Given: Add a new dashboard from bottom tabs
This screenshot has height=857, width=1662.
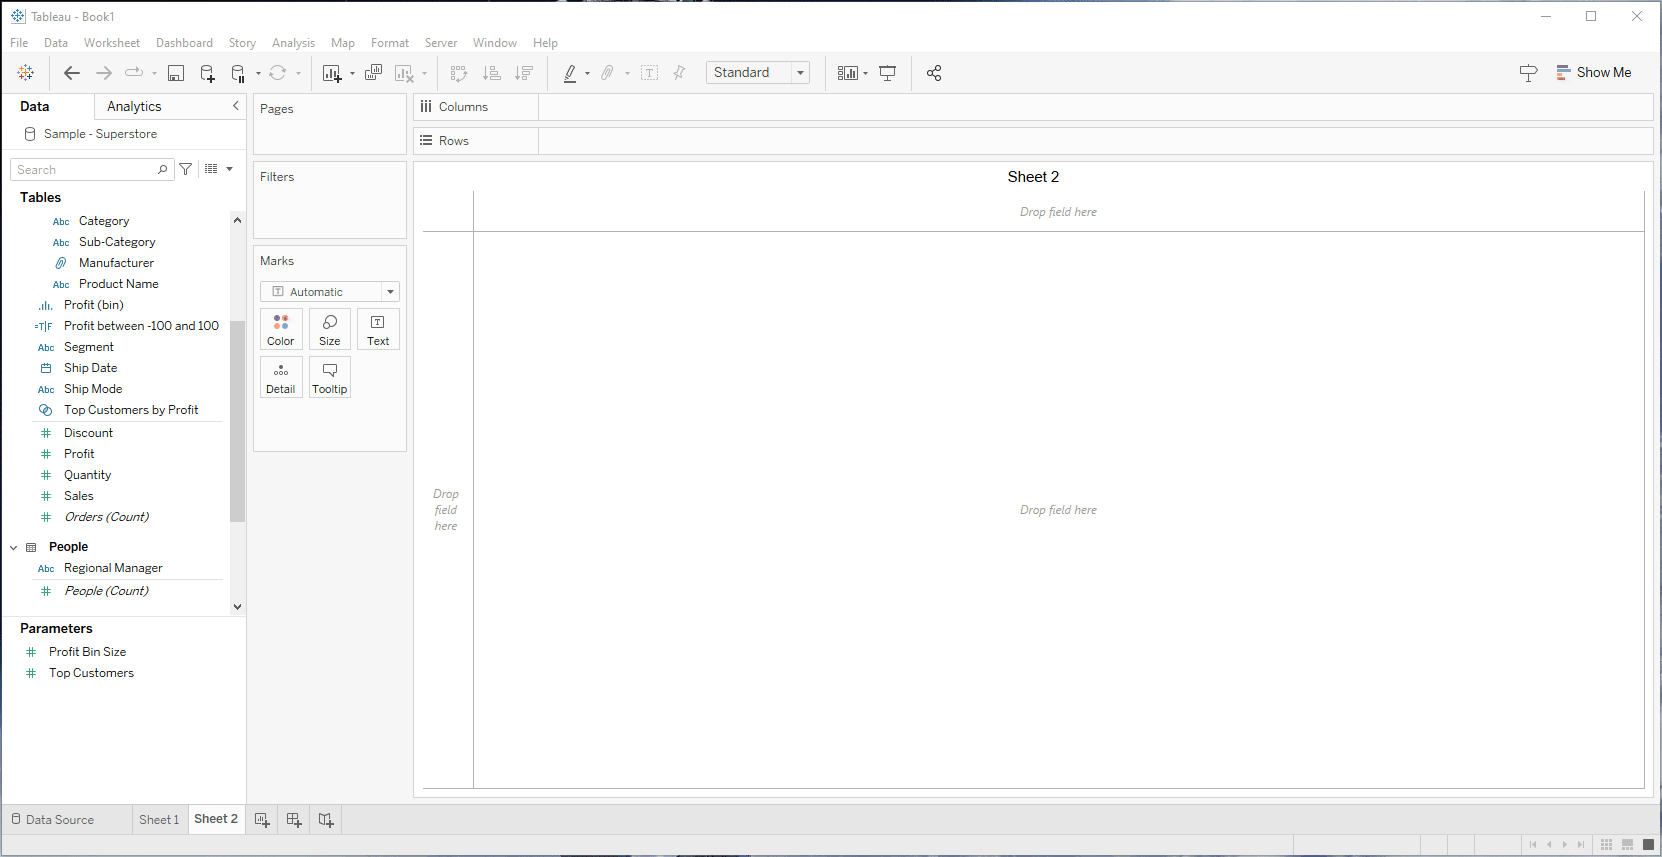Looking at the screenshot, I should pos(294,820).
